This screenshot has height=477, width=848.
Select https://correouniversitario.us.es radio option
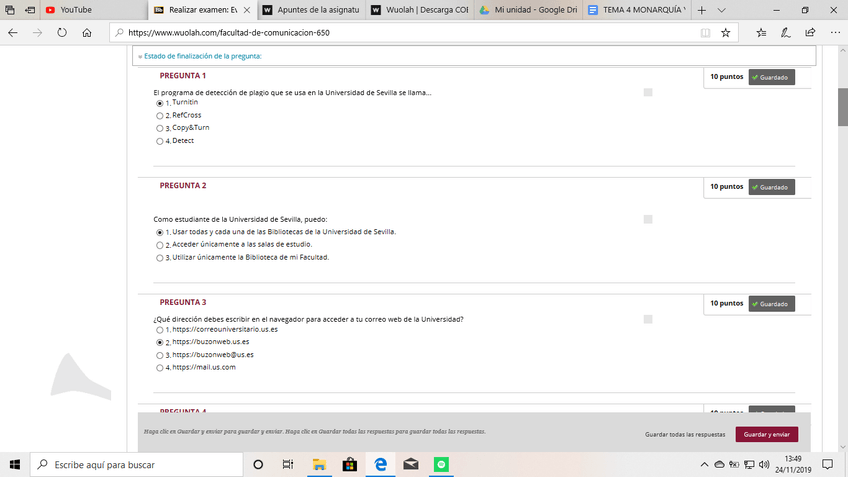(x=160, y=329)
